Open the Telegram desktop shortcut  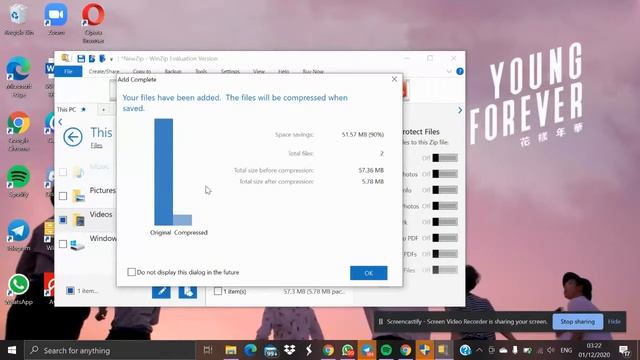click(19, 235)
